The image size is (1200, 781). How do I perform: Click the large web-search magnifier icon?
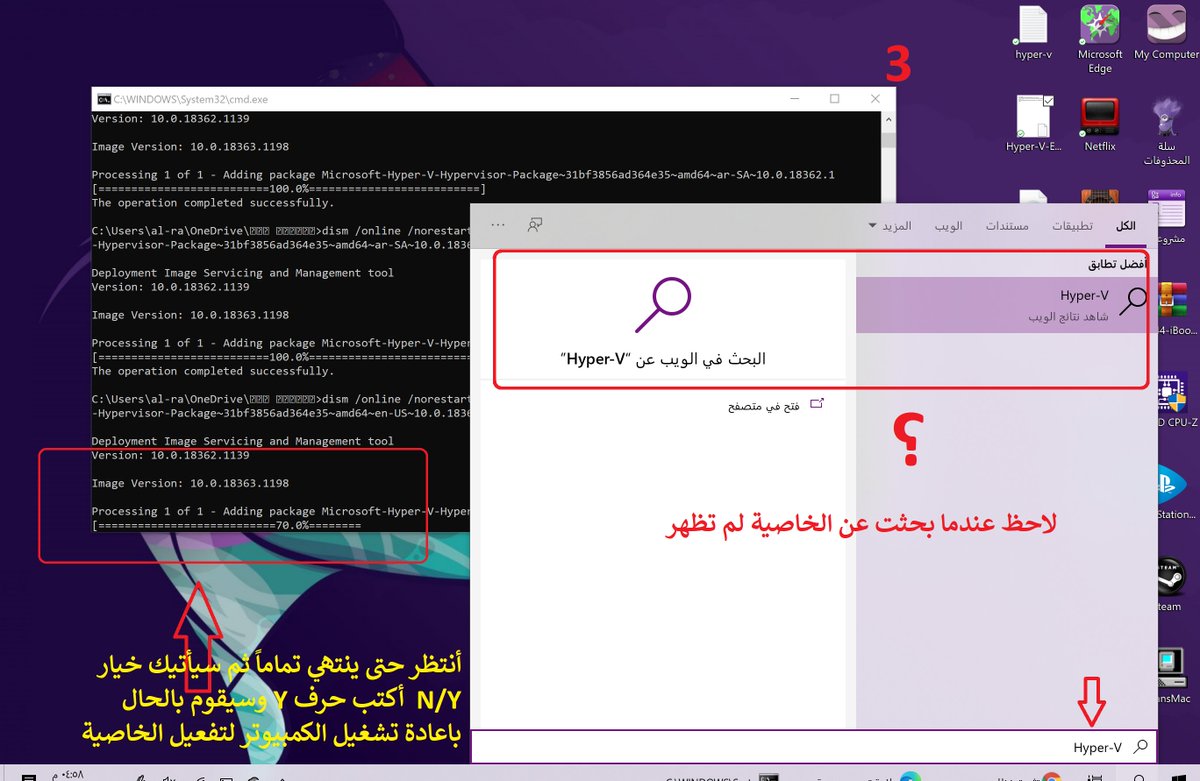tap(663, 305)
